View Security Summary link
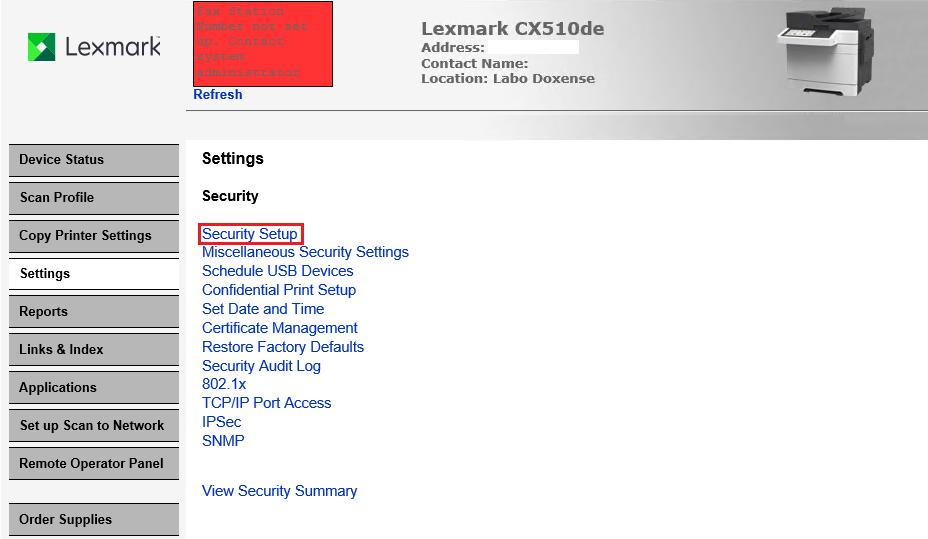 [x=279, y=491]
